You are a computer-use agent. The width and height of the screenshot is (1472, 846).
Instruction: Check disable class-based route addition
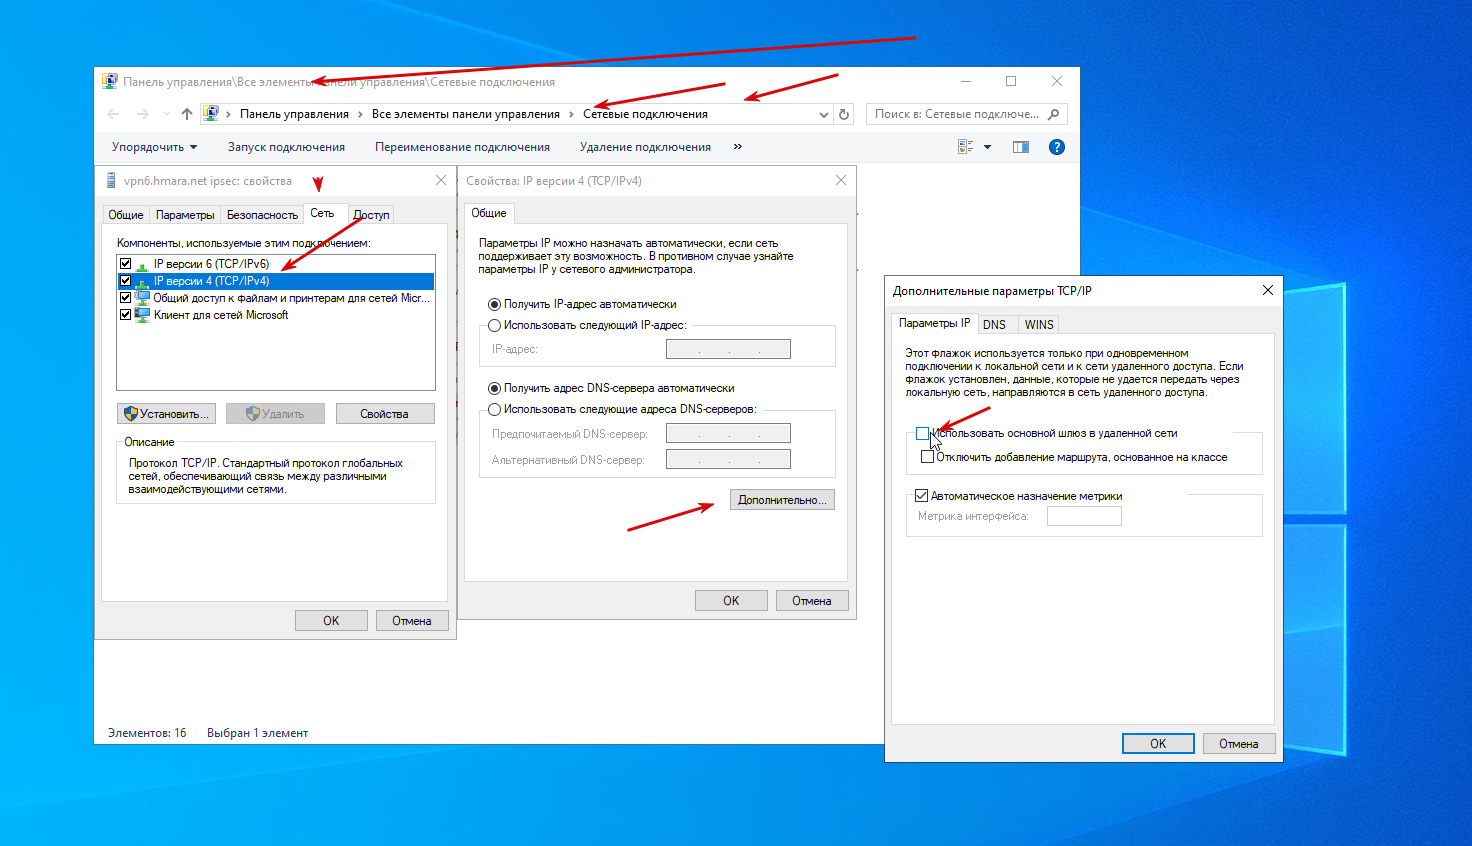pyautogui.click(x=927, y=457)
